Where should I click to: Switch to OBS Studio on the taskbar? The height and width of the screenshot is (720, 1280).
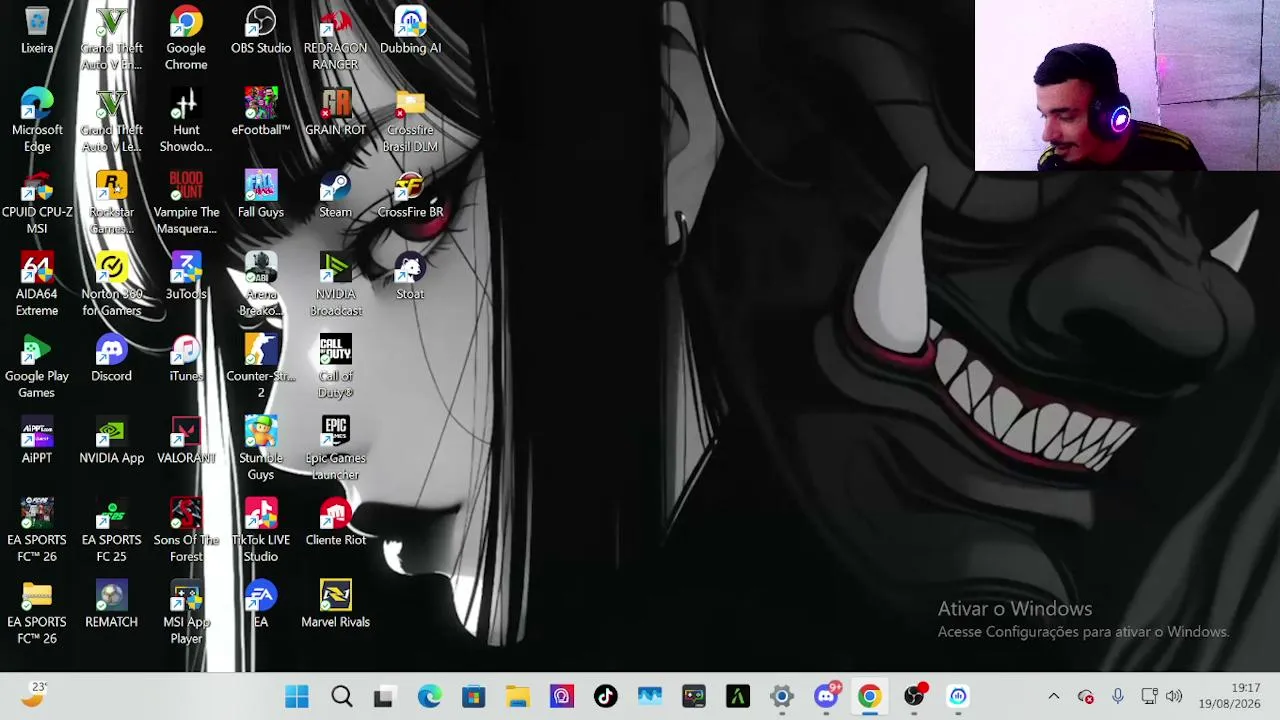pyautogui.click(x=914, y=696)
